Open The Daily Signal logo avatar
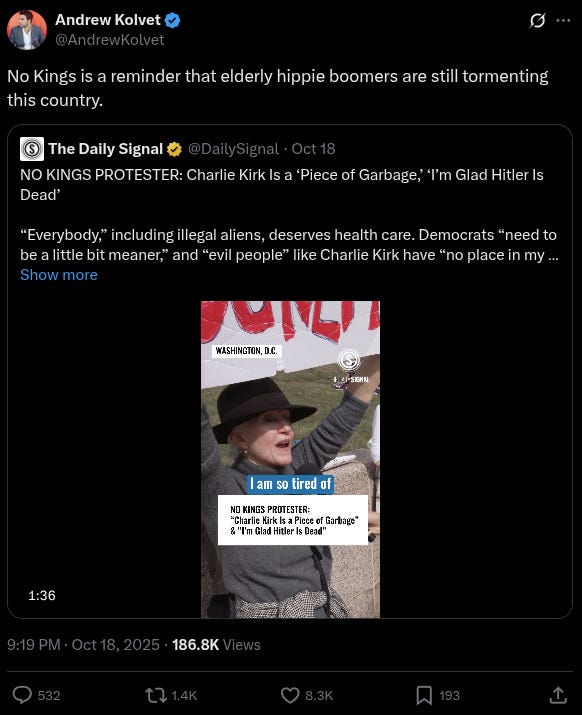Screen dimensions: 582x715 pos(32,149)
